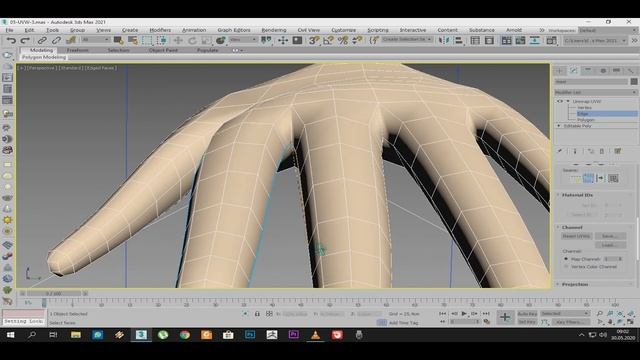Collapse the Unwrap UVW modifier tree

pyautogui.click(x=568, y=101)
